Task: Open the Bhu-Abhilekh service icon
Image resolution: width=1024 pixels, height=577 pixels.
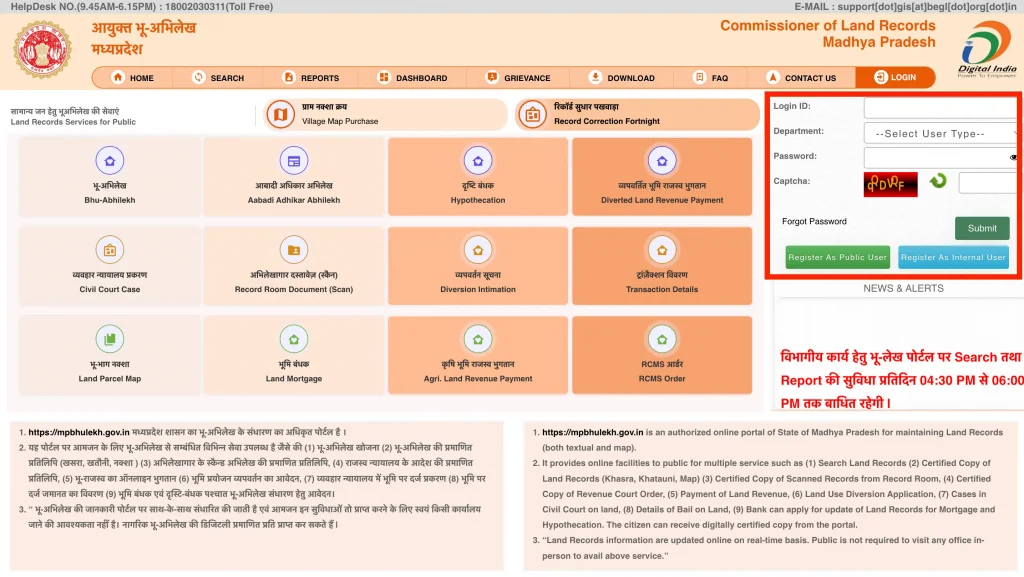Action: [110, 176]
